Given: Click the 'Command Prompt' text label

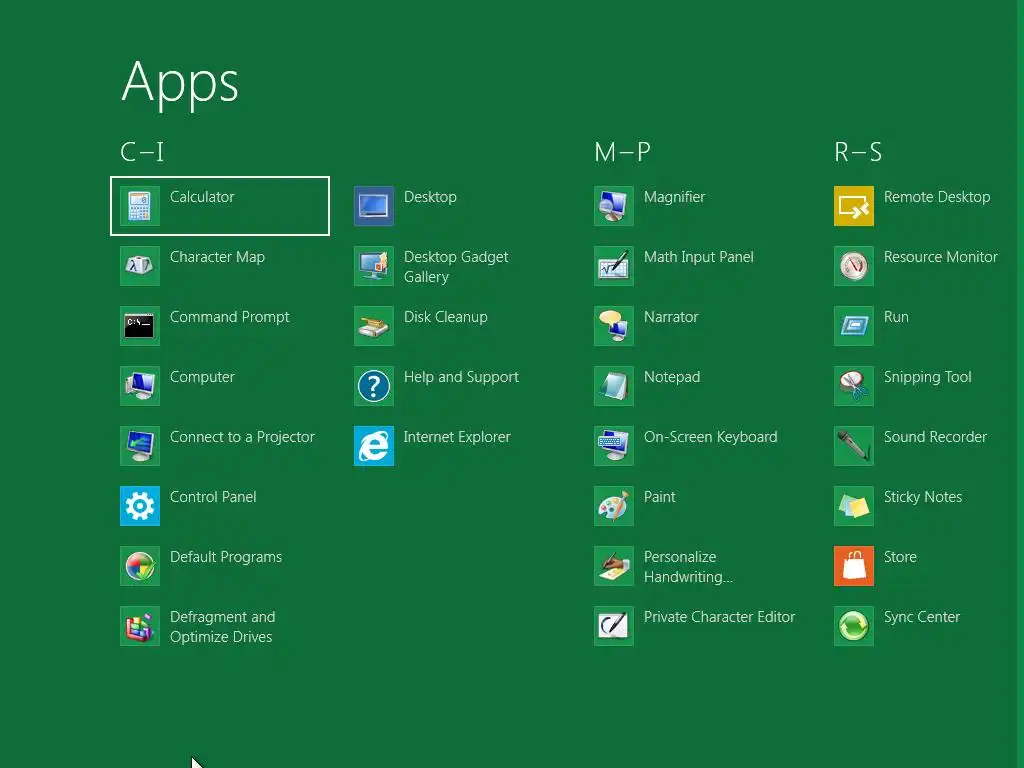Looking at the screenshot, I should coord(229,317).
